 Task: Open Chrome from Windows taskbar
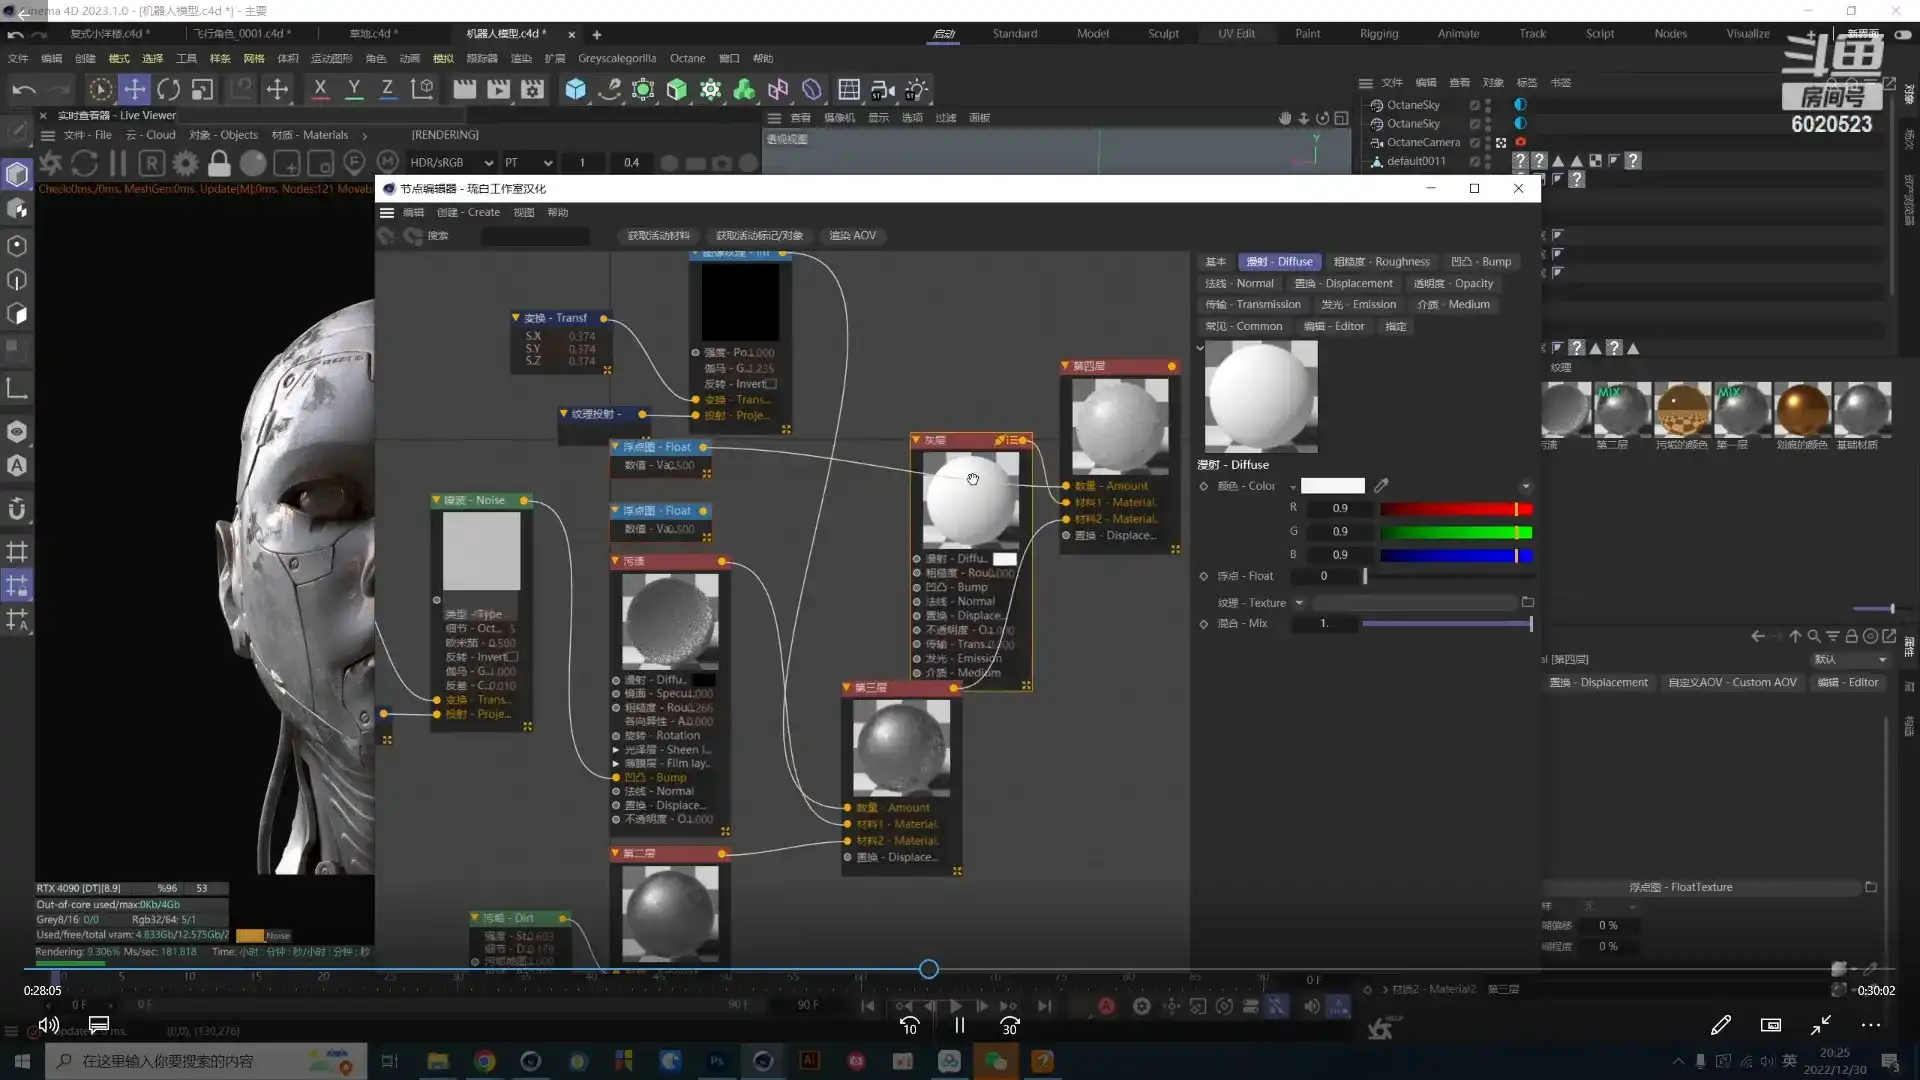pos(484,1061)
